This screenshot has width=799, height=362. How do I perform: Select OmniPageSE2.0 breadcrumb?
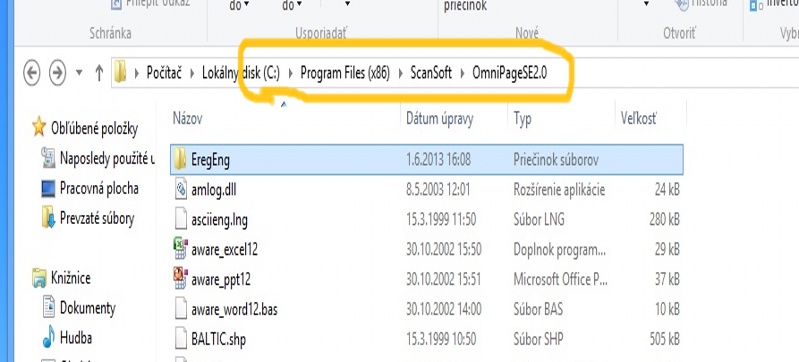pos(510,73)
